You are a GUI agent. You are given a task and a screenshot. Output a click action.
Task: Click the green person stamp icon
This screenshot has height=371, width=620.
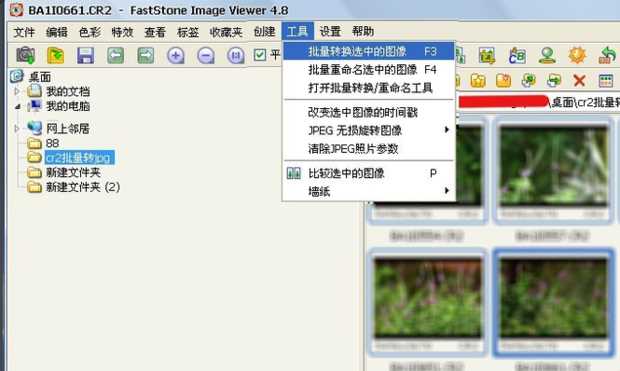547,56
